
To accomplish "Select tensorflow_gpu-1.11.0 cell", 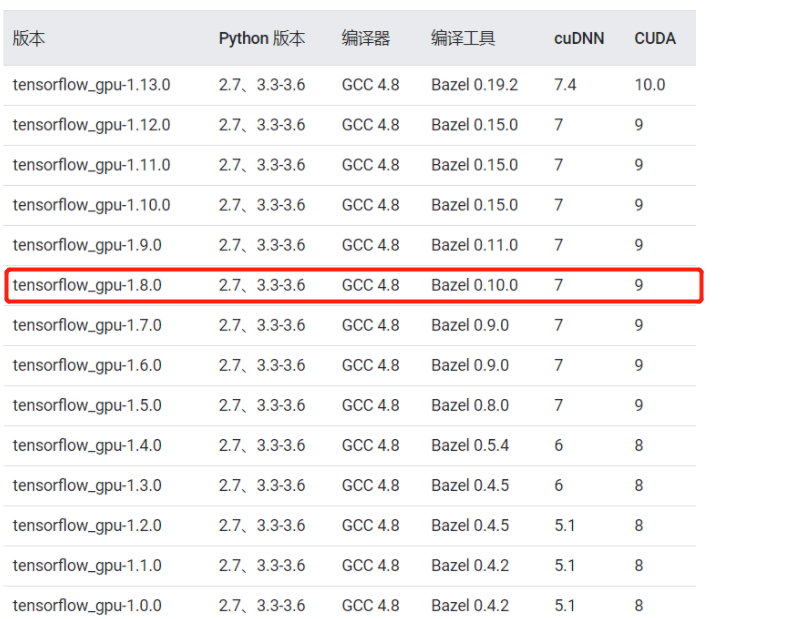I will click(91, 165).
